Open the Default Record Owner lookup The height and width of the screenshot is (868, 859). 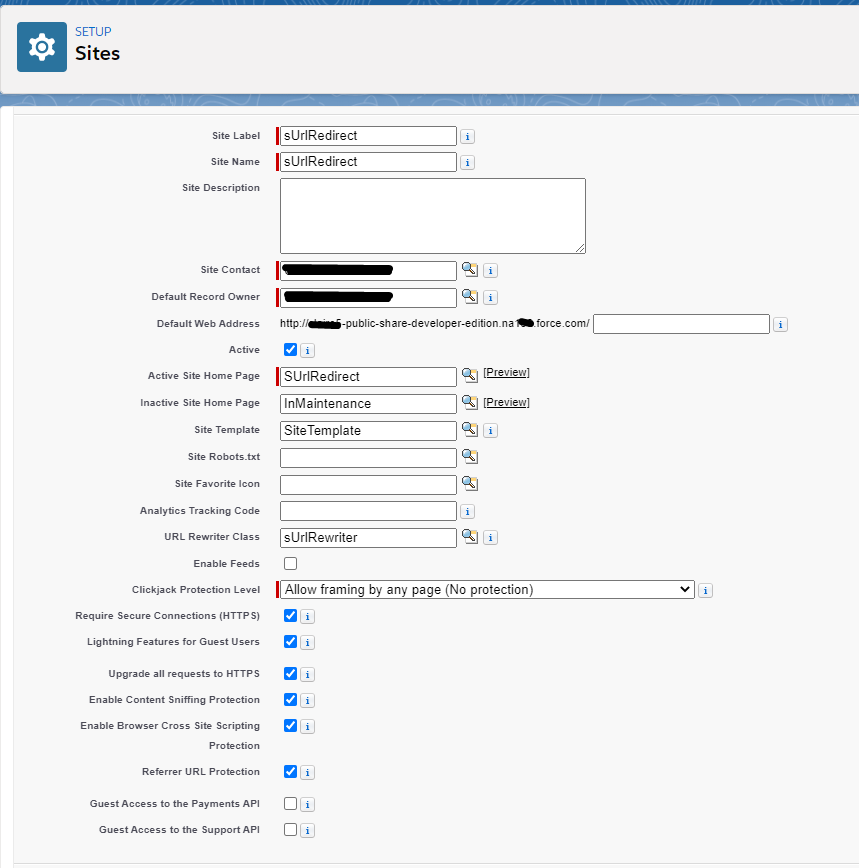pos(469,297)
